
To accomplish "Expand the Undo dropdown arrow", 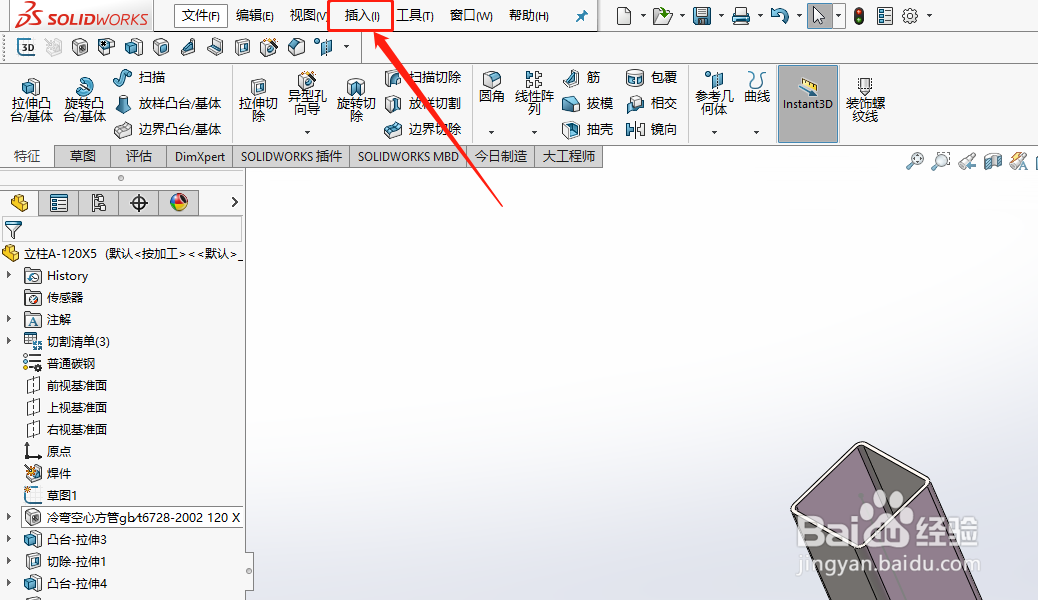I will tap(799, 16).
